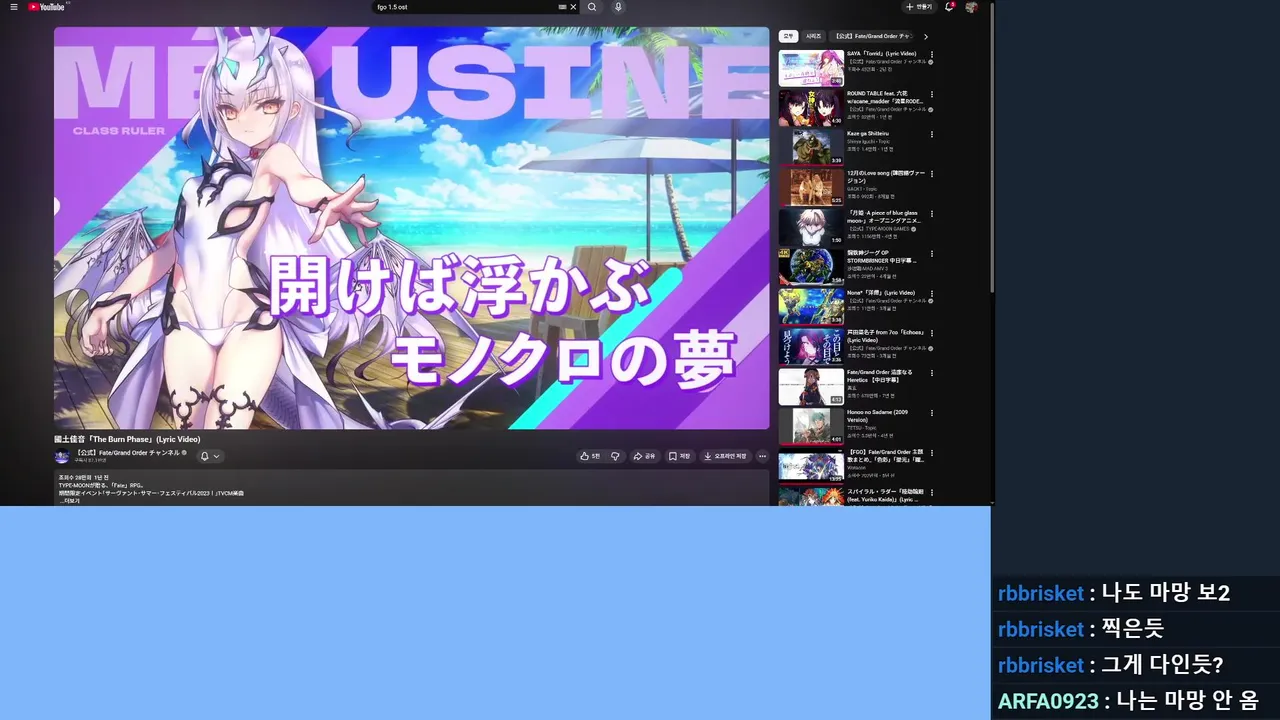Select the '시리즈' filter chip
Viewport: 1280px width, 720px height.
click(x=814, y=36)
